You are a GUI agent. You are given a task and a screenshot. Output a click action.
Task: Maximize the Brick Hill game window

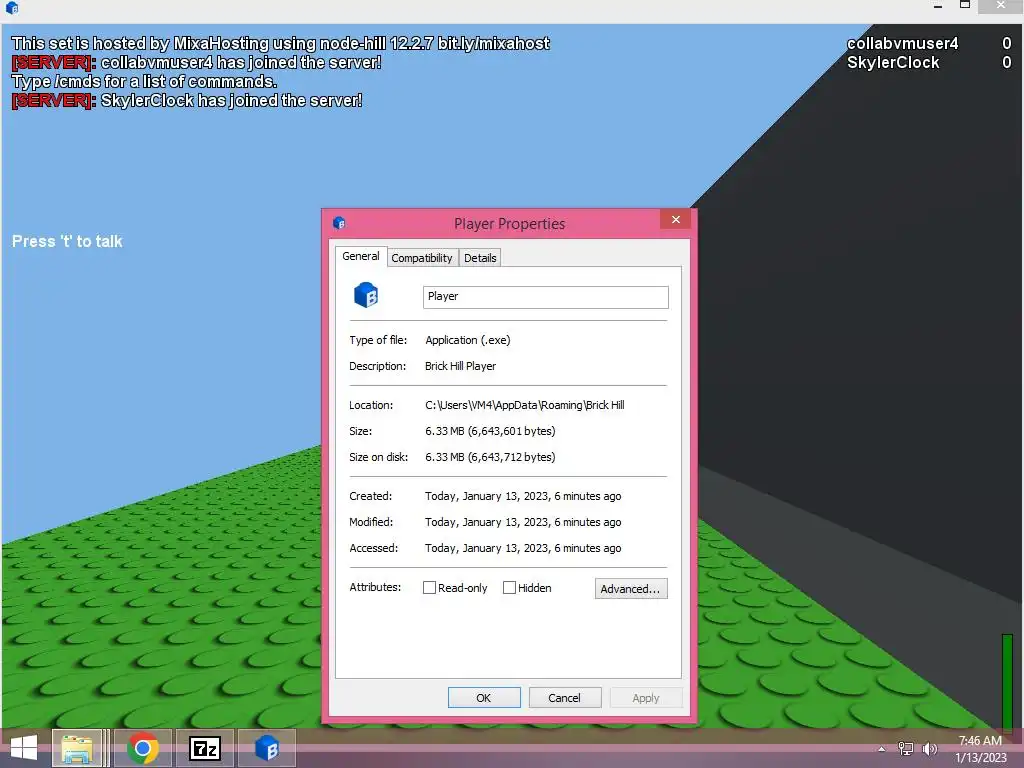click(965, 7)
